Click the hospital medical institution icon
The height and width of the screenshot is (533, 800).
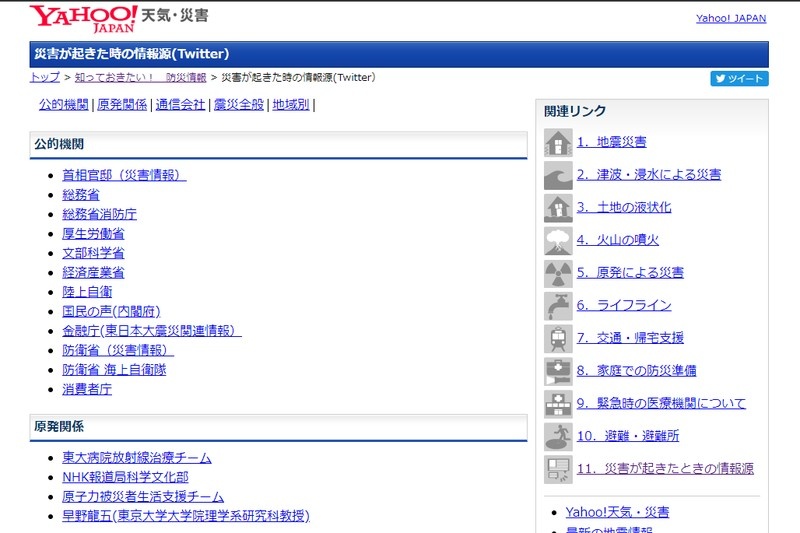coord(558,403)
